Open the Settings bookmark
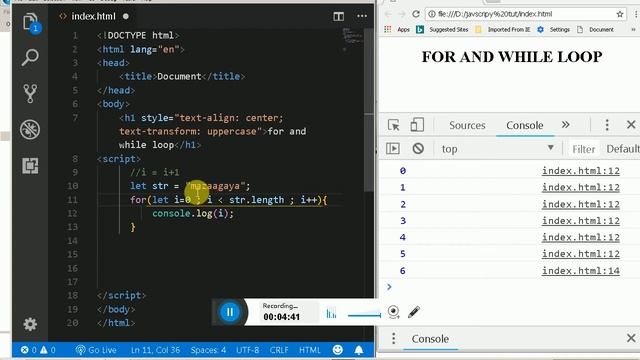The height and width of the screenshot is (360, 640). pyautogui.click(x=553, y=29)
